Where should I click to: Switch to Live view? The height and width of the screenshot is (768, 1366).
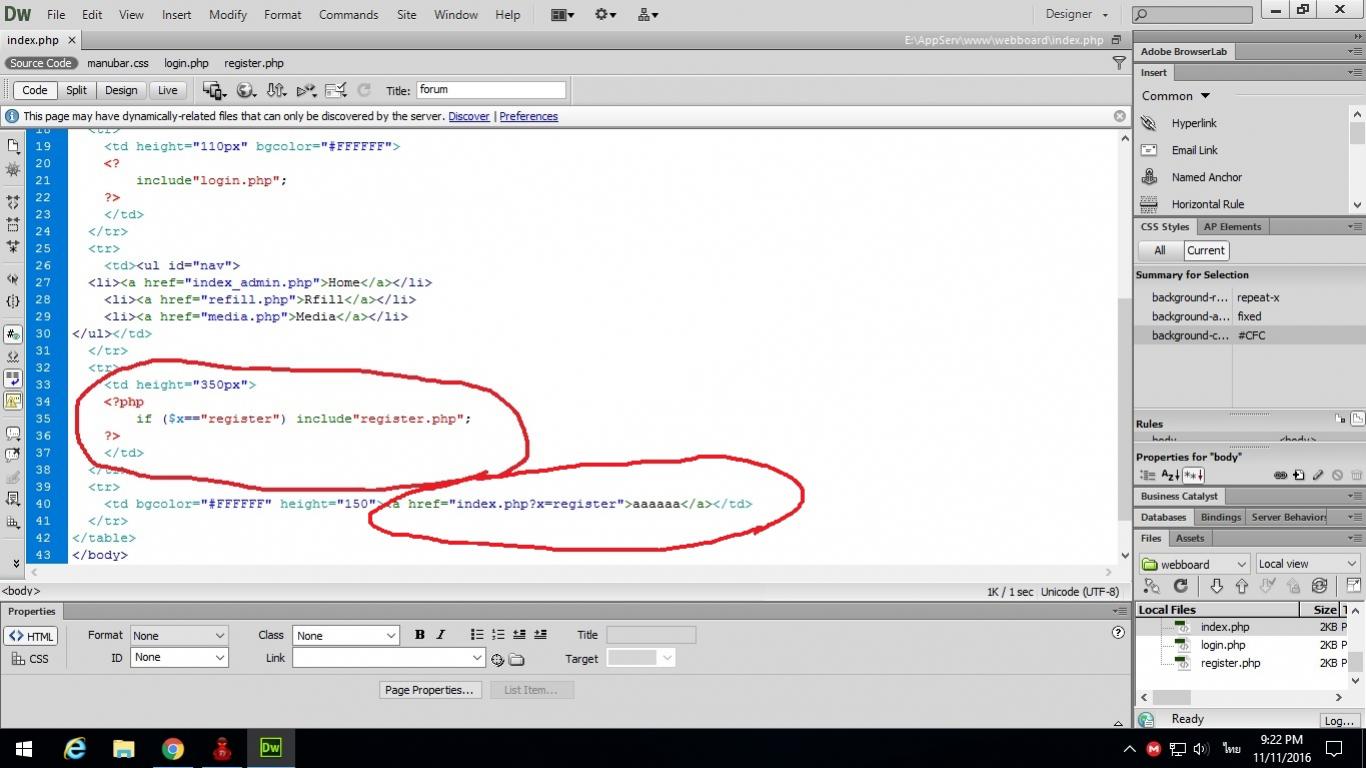coord(167,90)
